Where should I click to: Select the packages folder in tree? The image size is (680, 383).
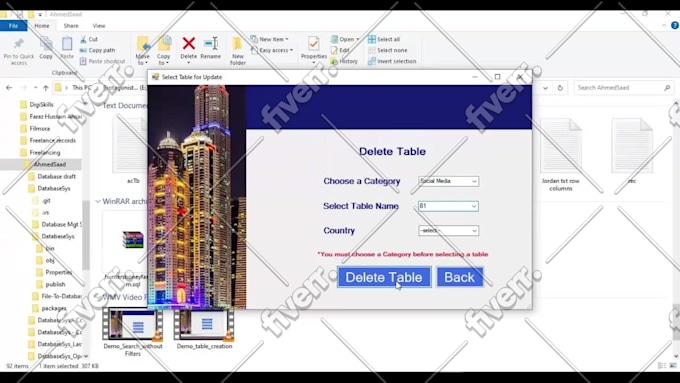pos(50,308)
